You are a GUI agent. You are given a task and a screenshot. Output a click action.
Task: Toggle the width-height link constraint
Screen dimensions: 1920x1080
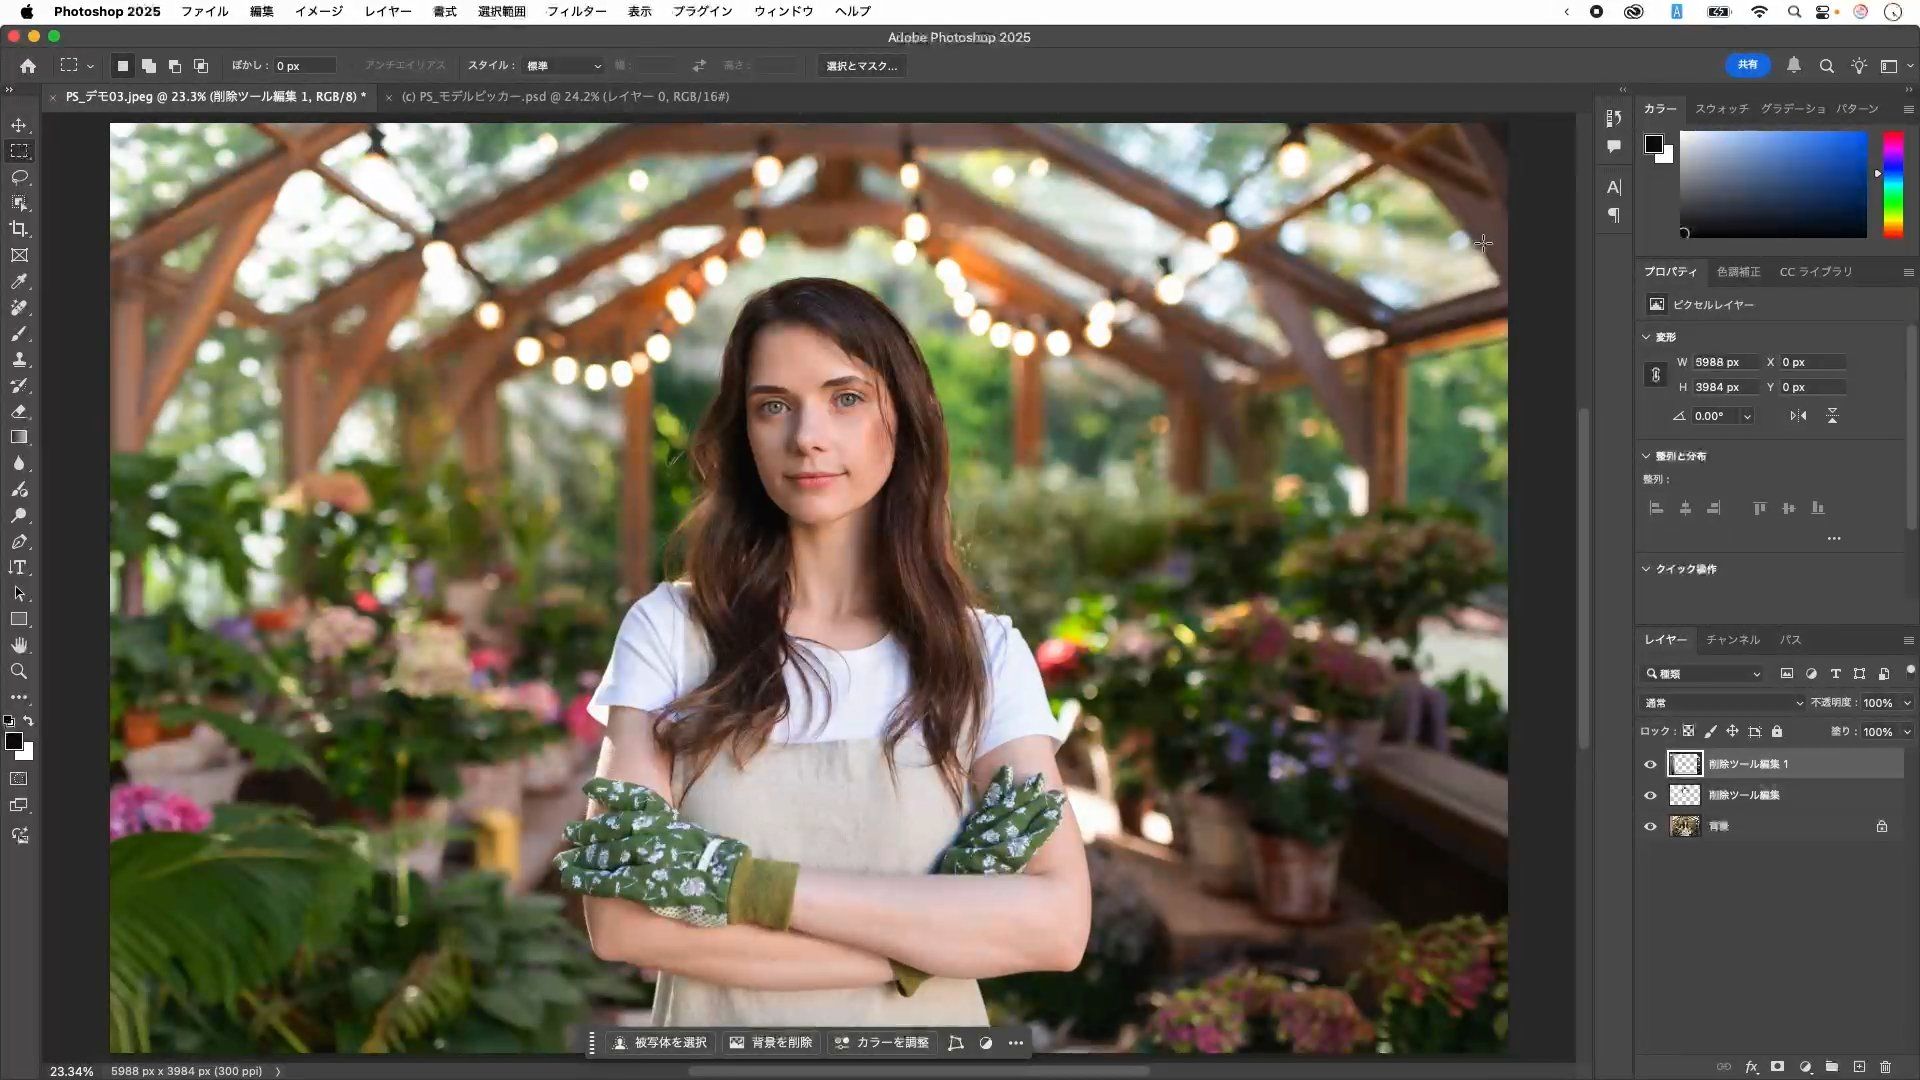pyautogui.click(x=1655, y=374)
